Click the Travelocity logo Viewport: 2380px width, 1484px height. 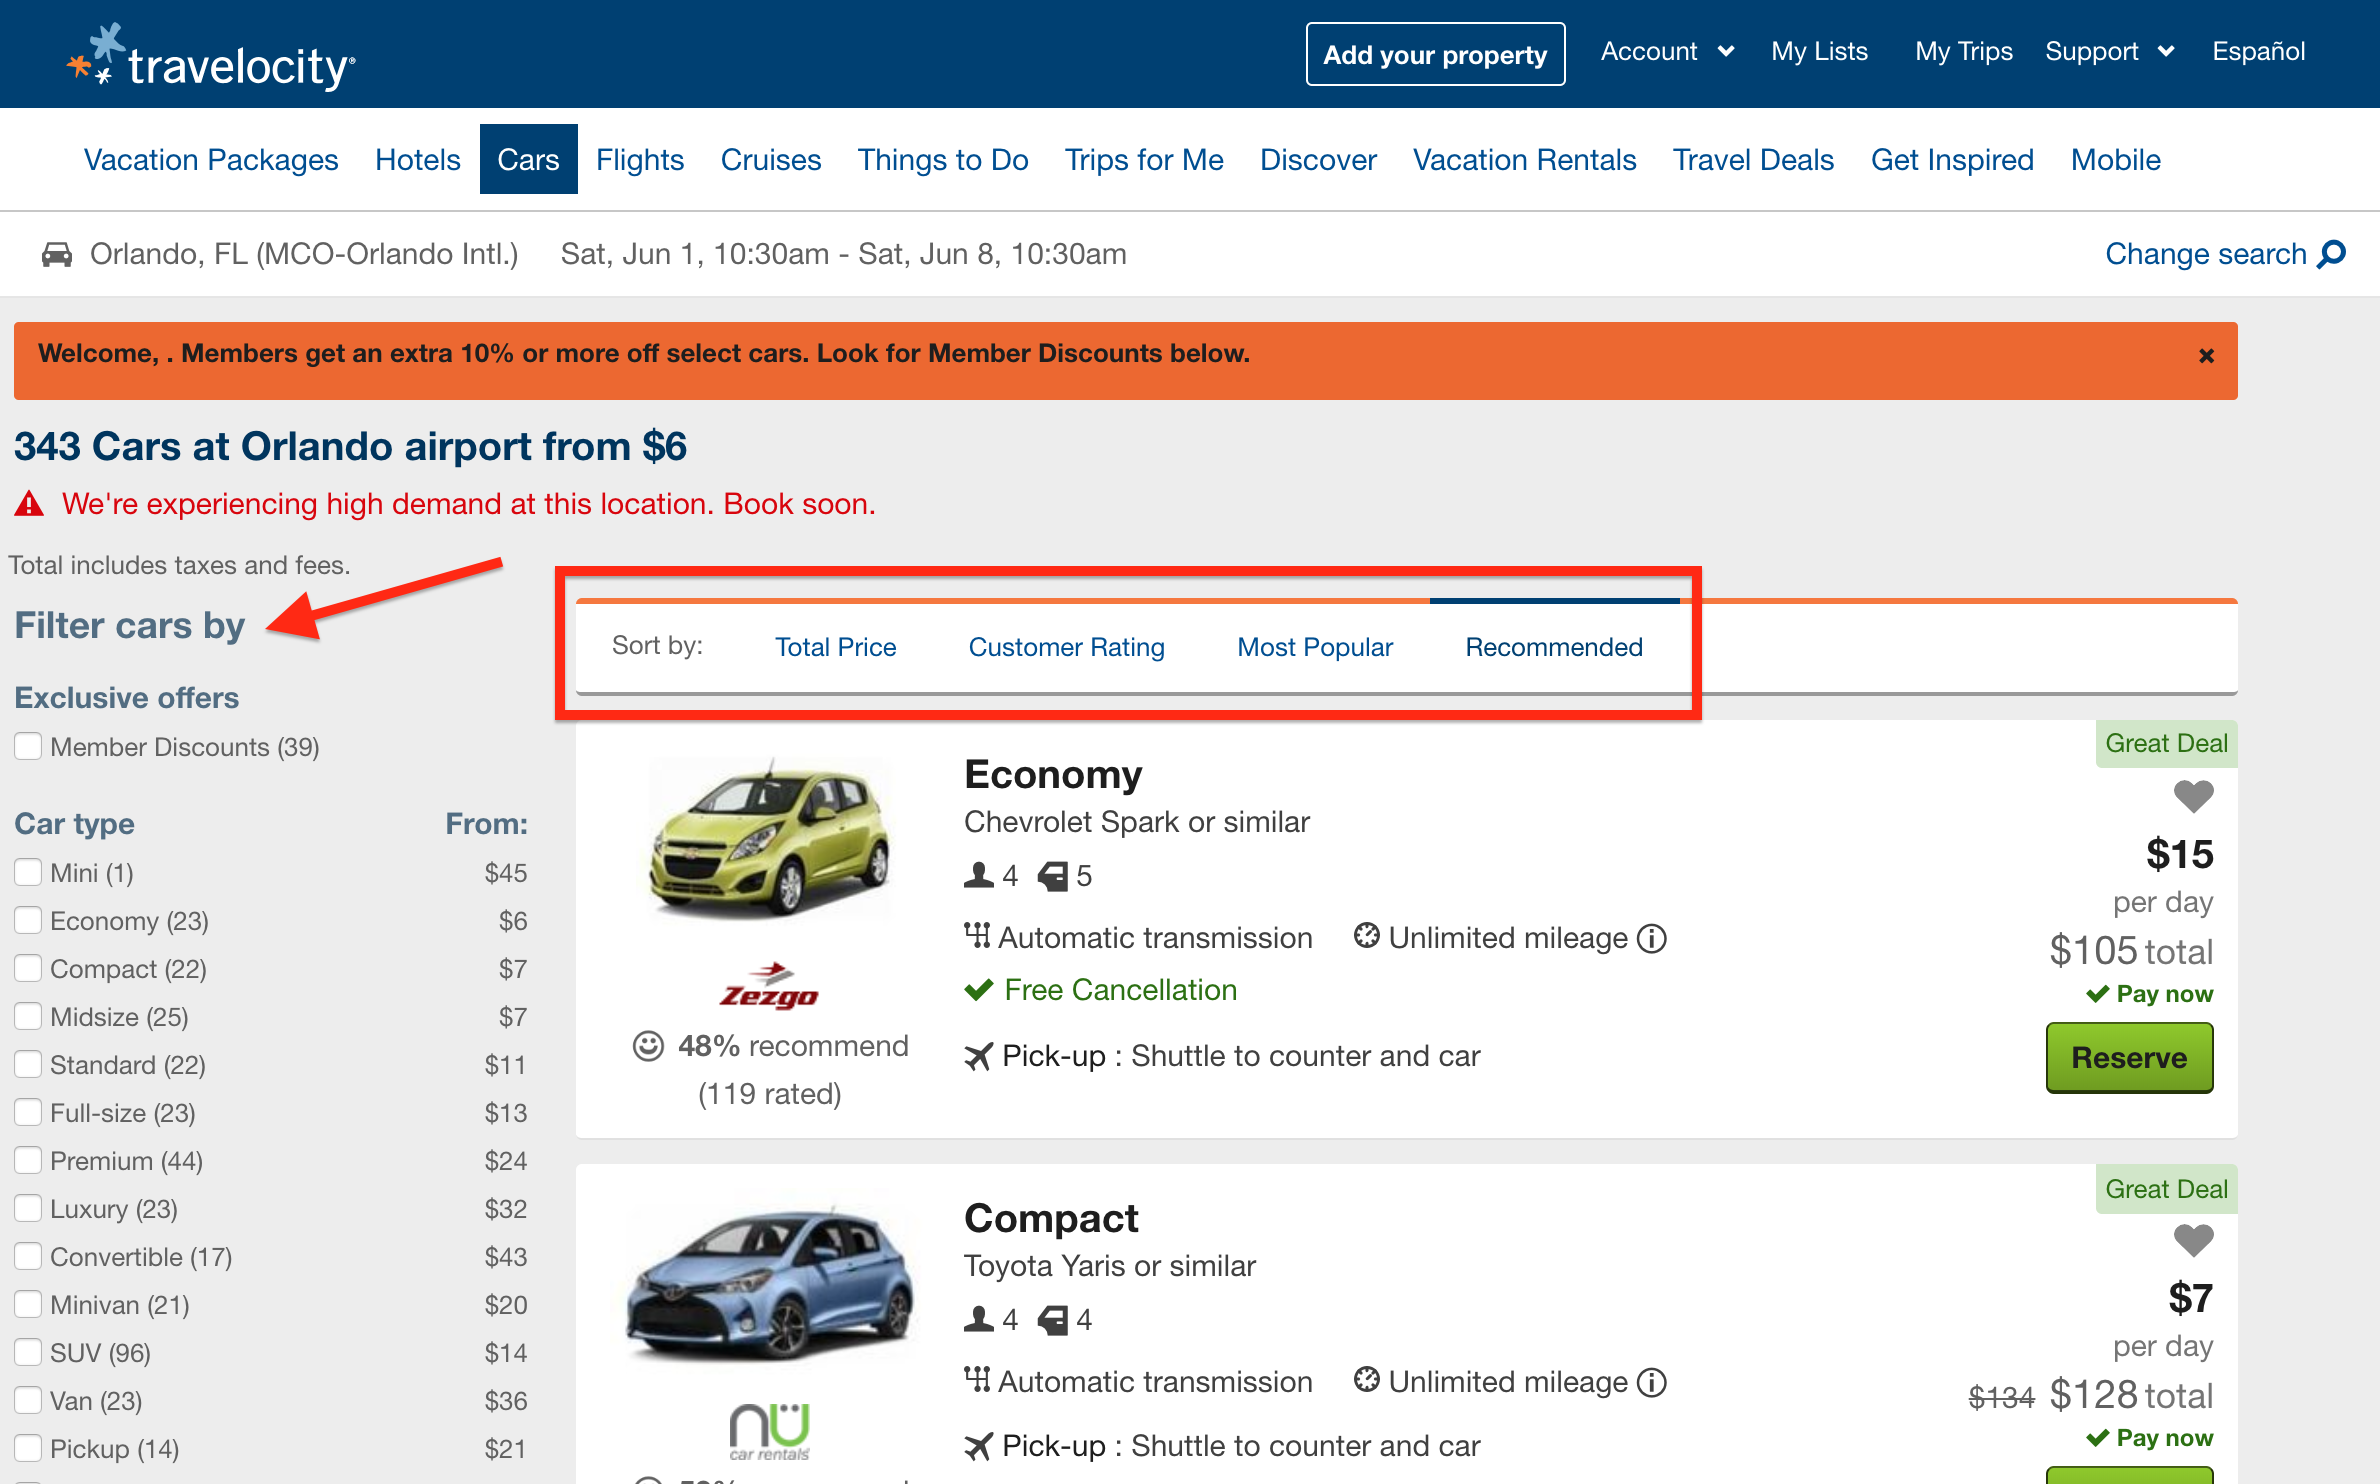[x=211, y=57]
